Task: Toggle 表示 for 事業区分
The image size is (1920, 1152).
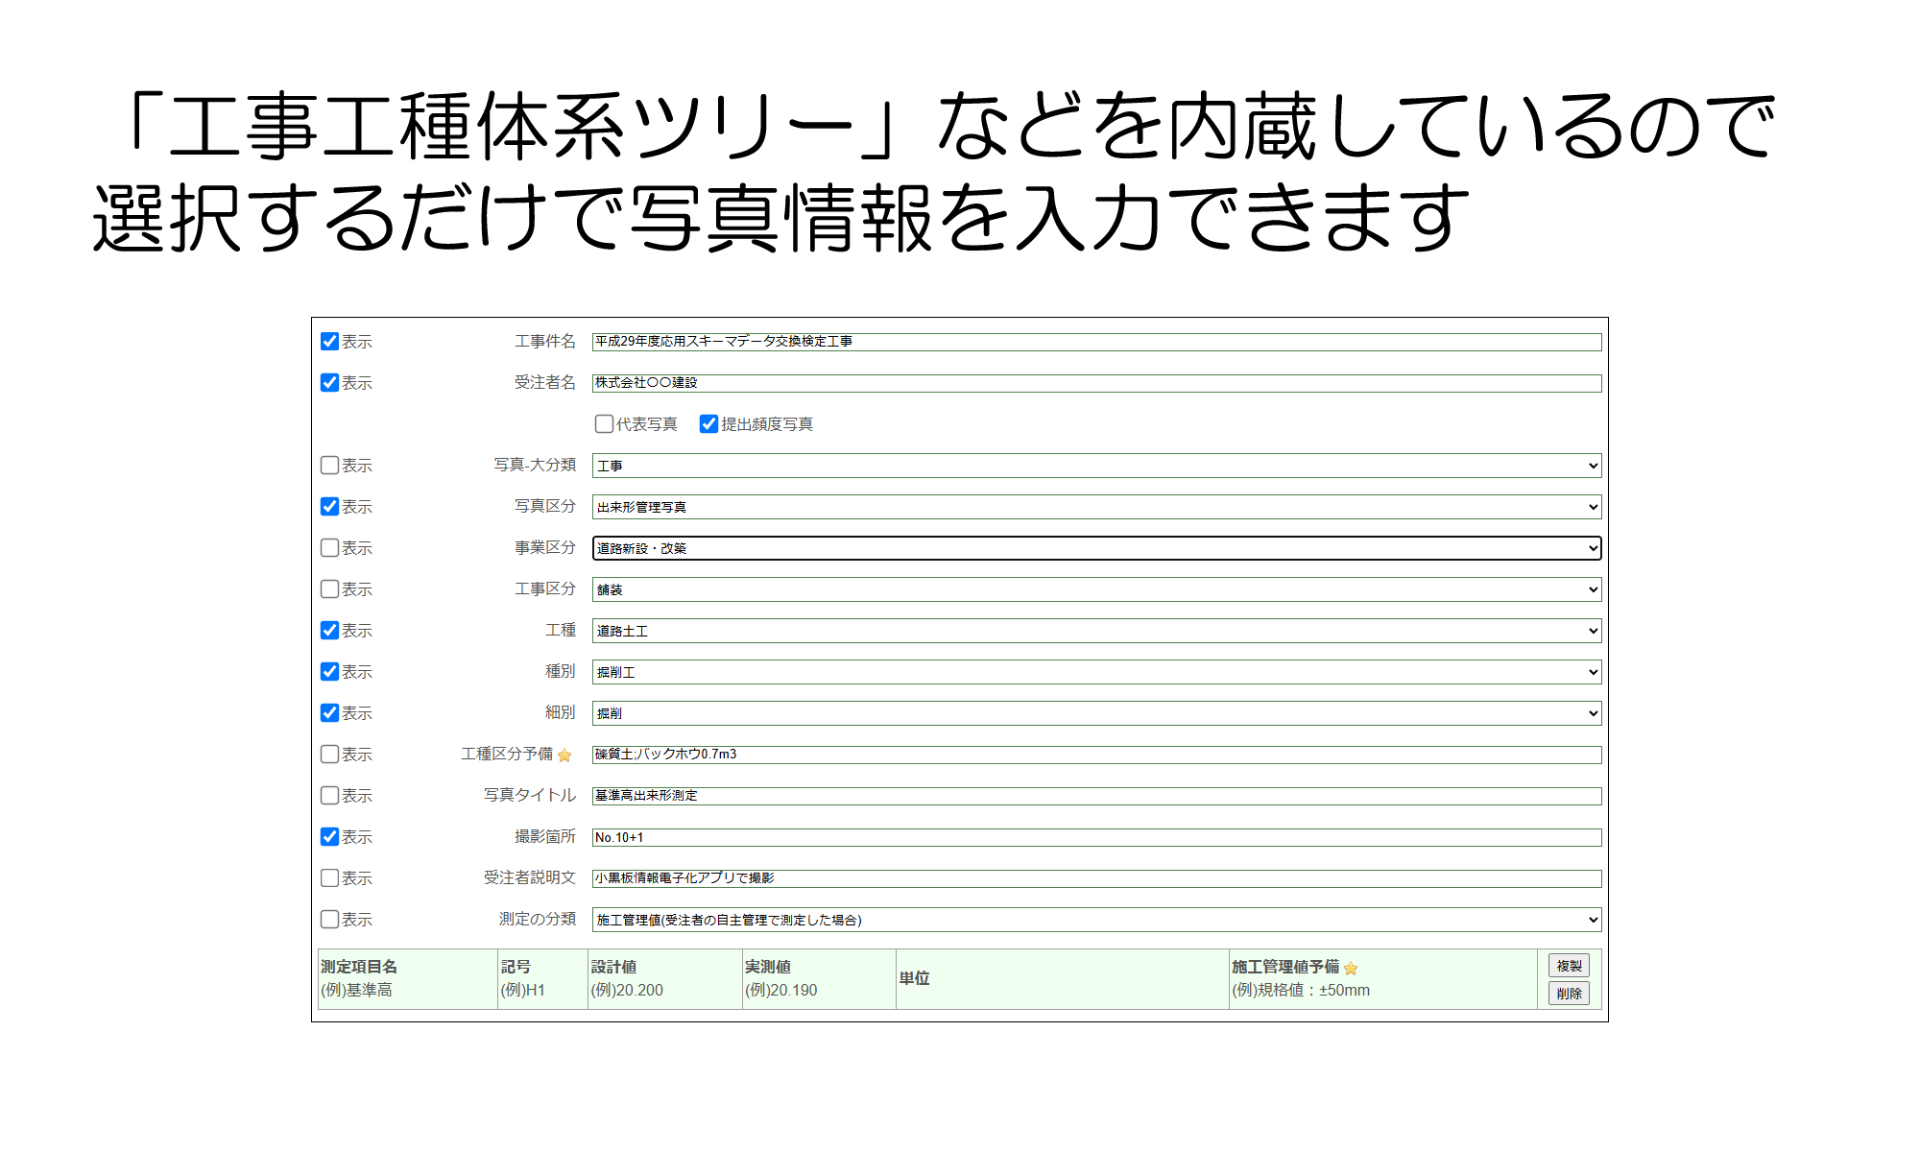Action: click(x=330, y=548)
